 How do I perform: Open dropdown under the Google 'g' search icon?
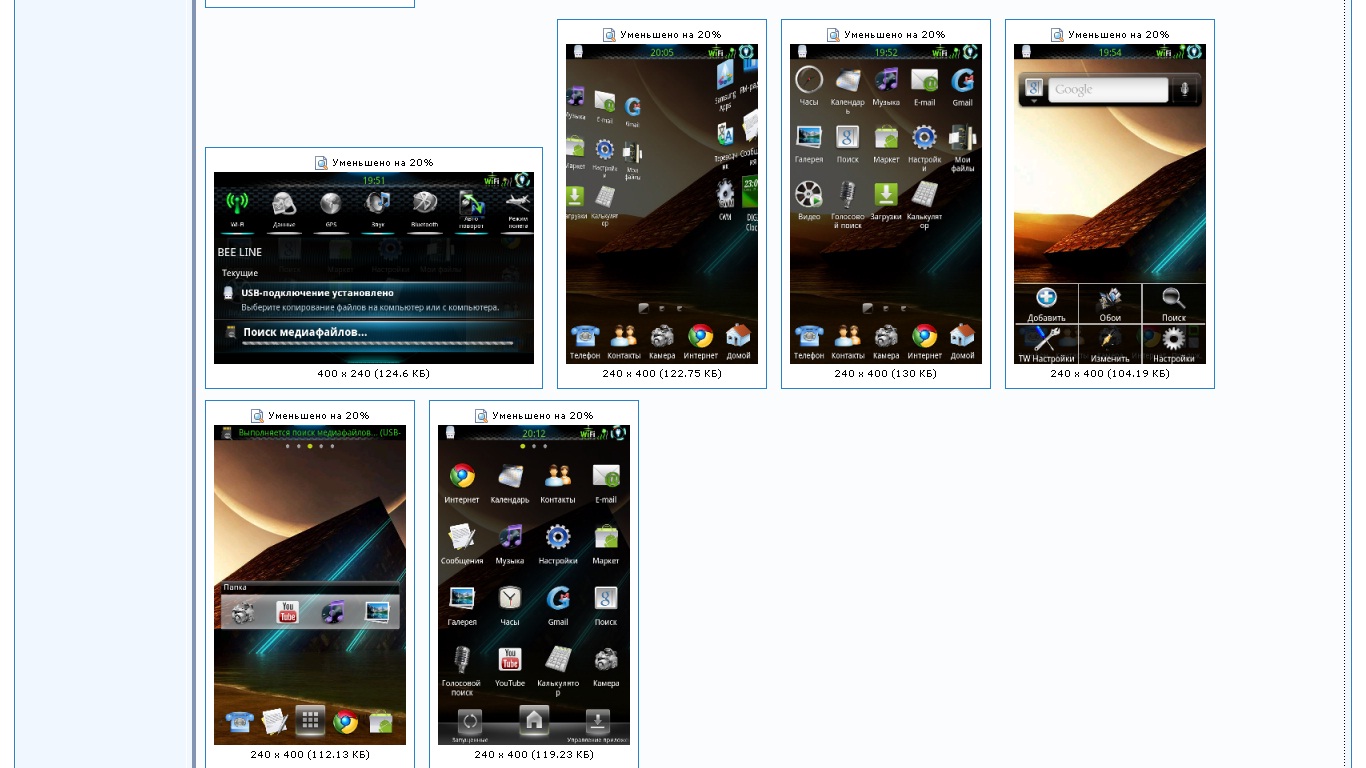point(1033,101)
